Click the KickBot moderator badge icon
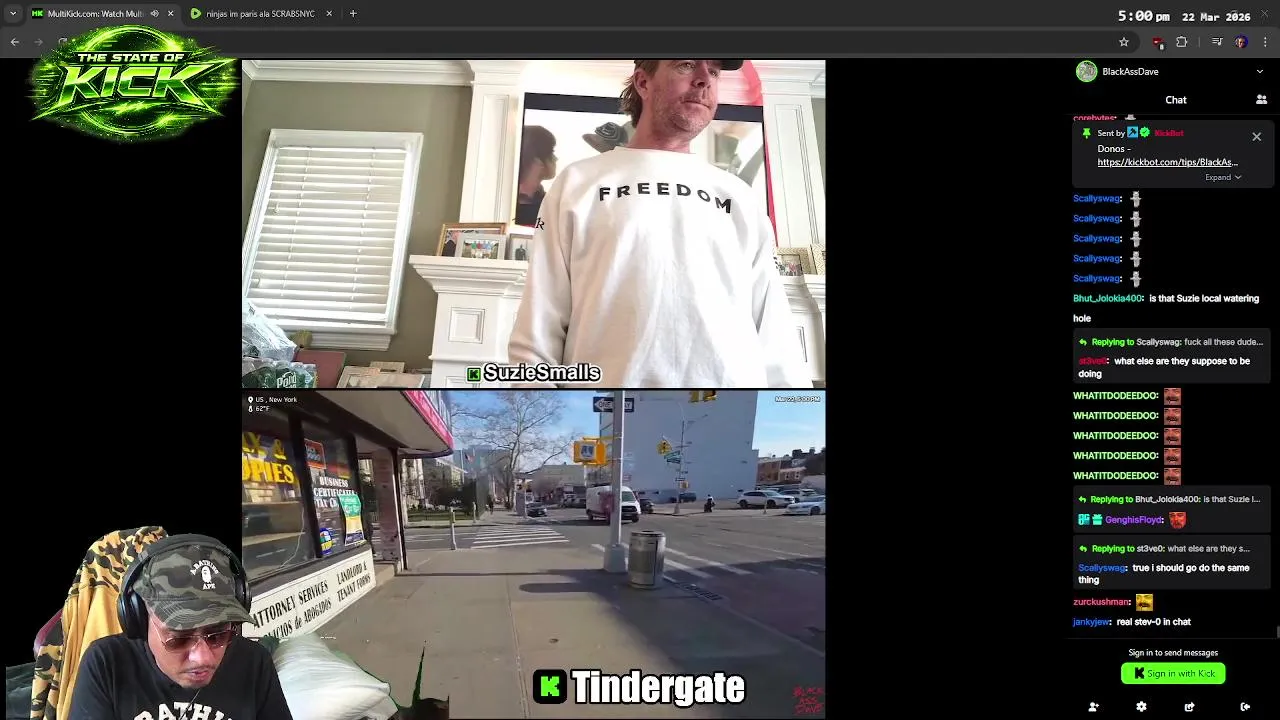This screenshot has height=720, width=1280. pyautogui.click(x=1133, y=133)
